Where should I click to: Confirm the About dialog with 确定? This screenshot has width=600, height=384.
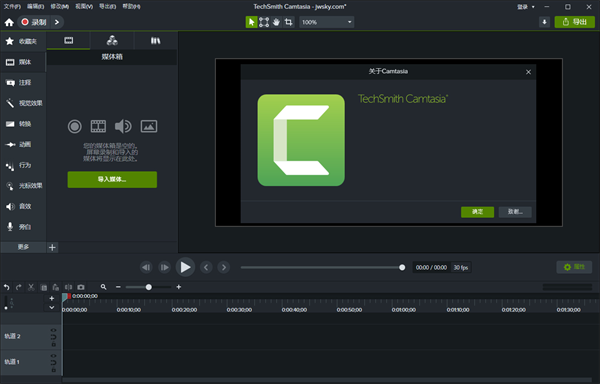click(x=477, y=212)
